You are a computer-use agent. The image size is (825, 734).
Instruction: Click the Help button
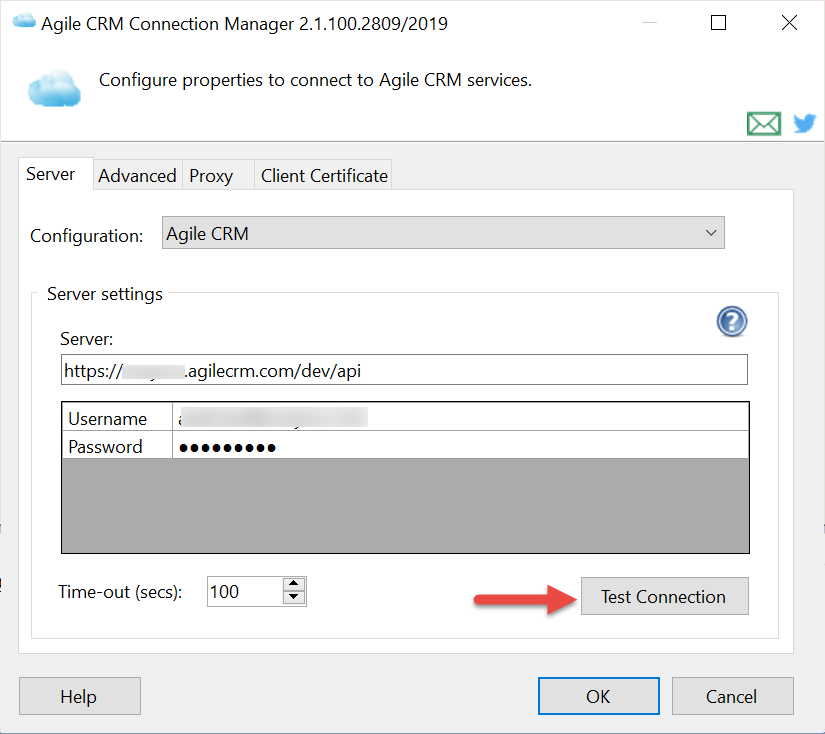[x=79, y=696]
